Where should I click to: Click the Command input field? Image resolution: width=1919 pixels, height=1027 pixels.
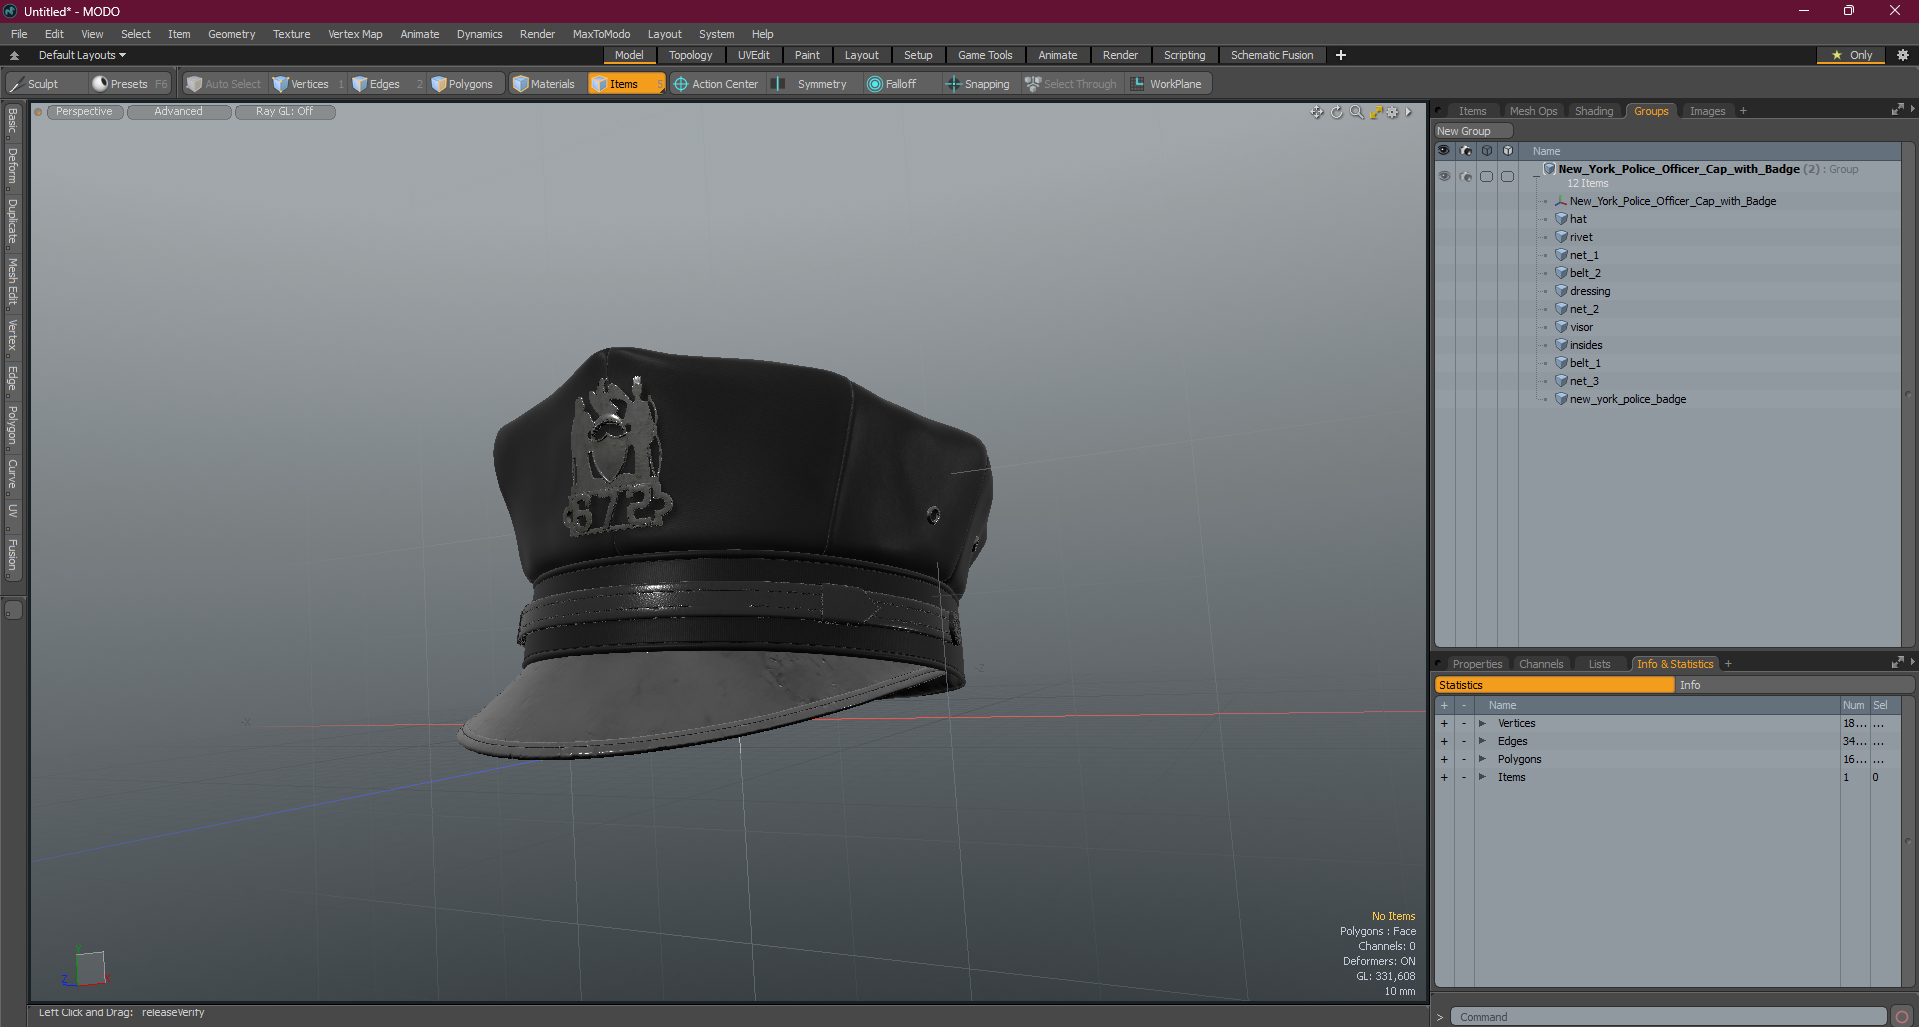pyautogui.click(x=1668, y=1017)
